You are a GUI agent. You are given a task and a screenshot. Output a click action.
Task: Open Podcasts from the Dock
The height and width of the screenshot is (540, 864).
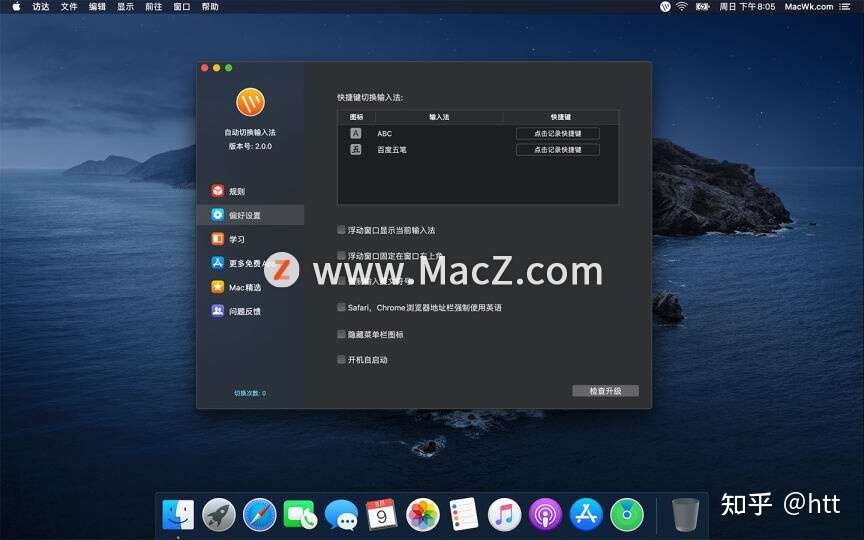click(x=545, y=515)
